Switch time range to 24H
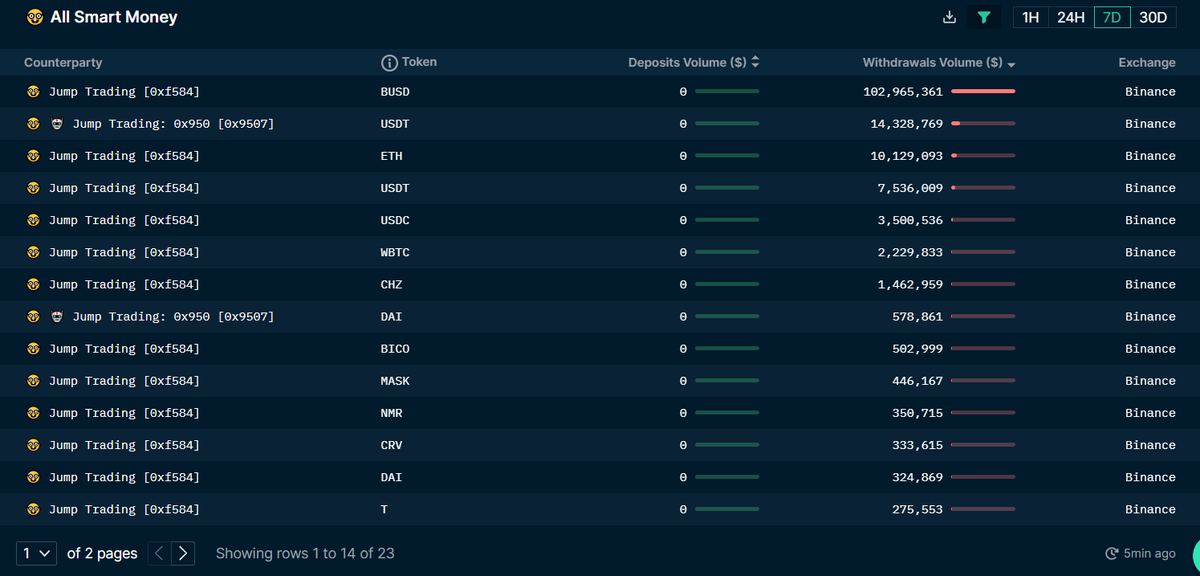This screenshot has height=576, width=1200. click(x=1071, y=17)
